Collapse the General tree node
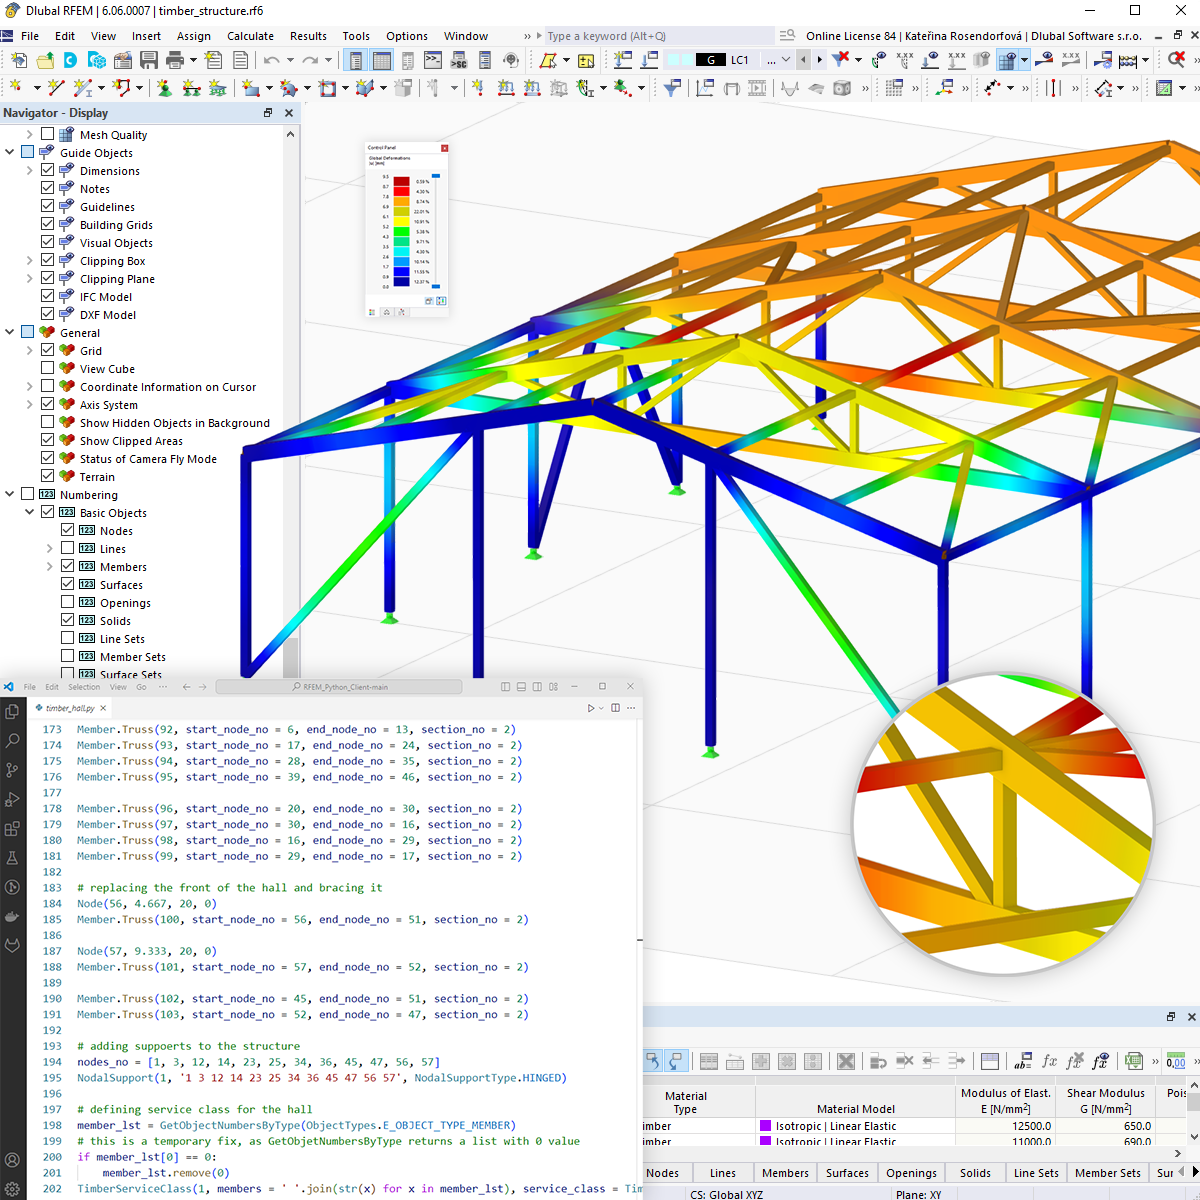 10,332
